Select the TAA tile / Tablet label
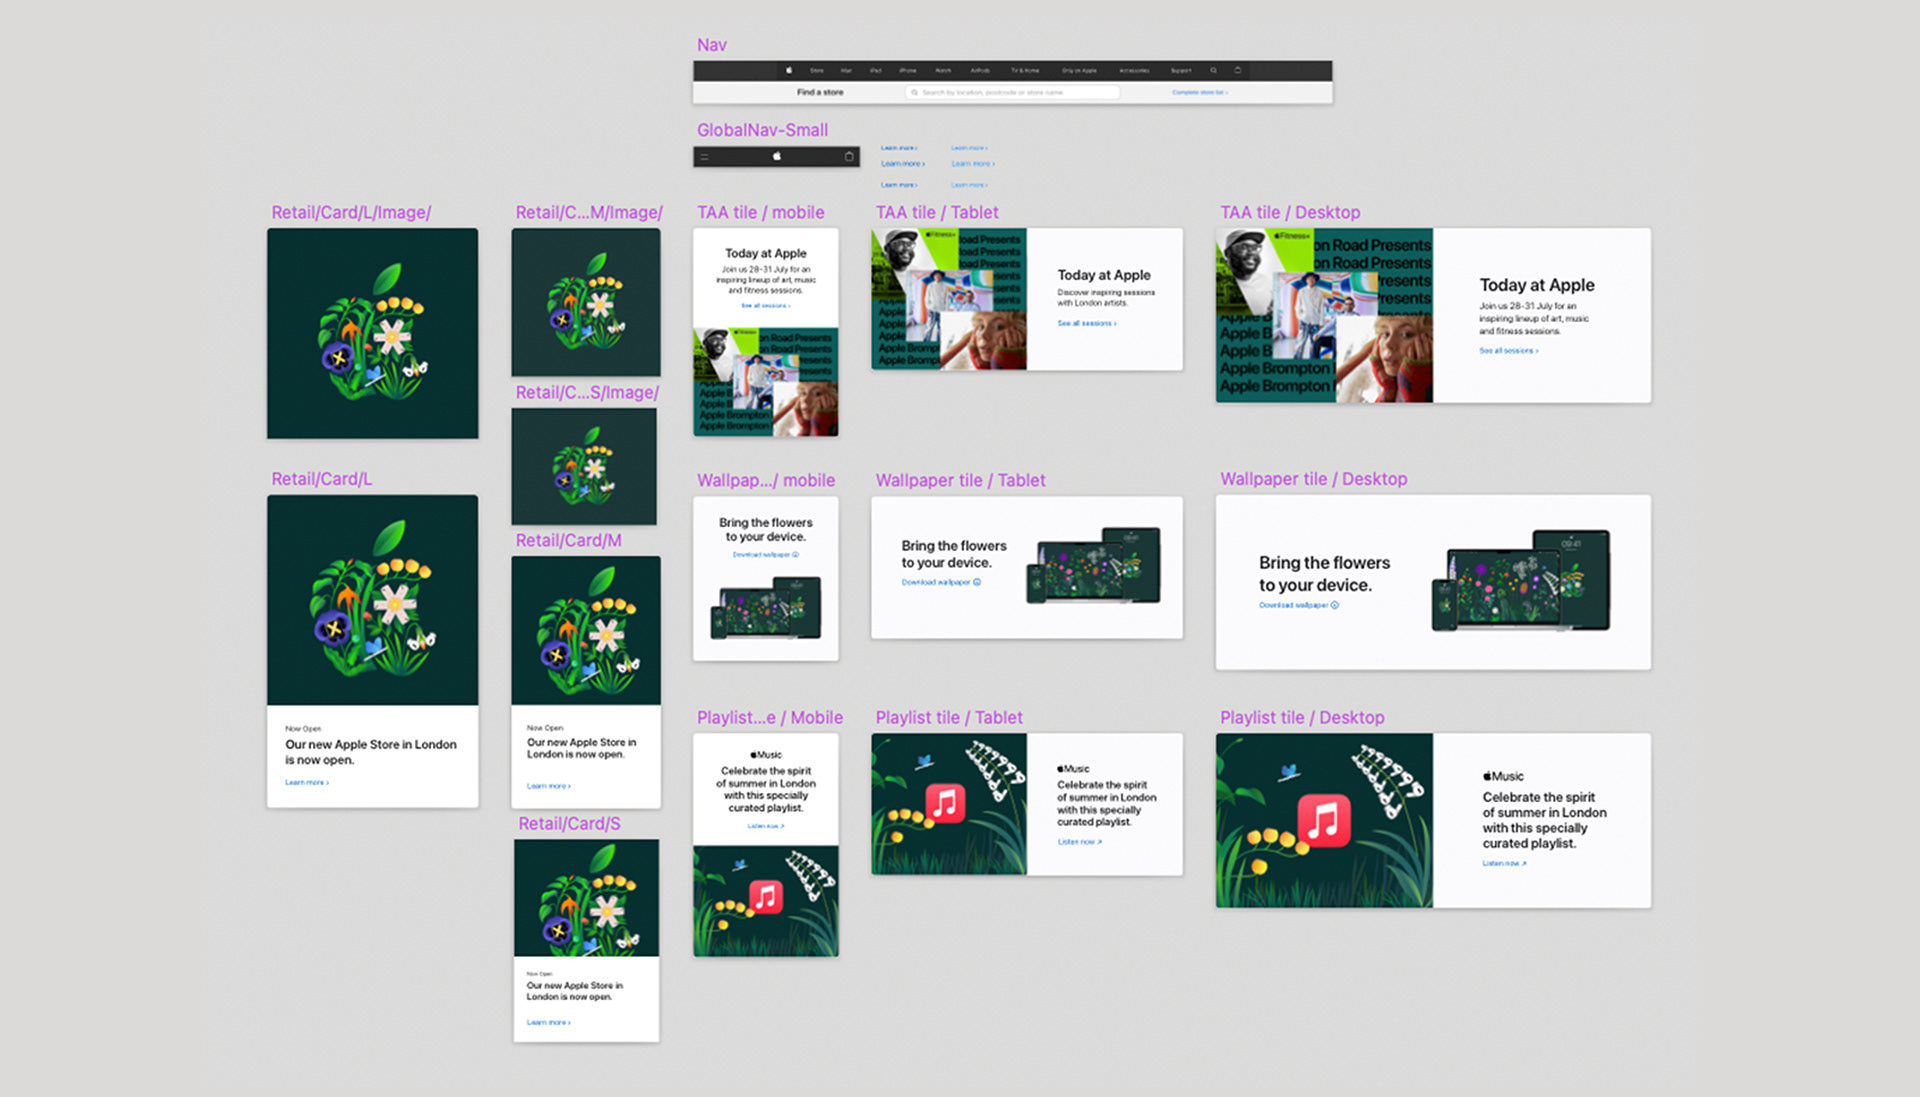1920x1097 pixels. coord(937,213)
